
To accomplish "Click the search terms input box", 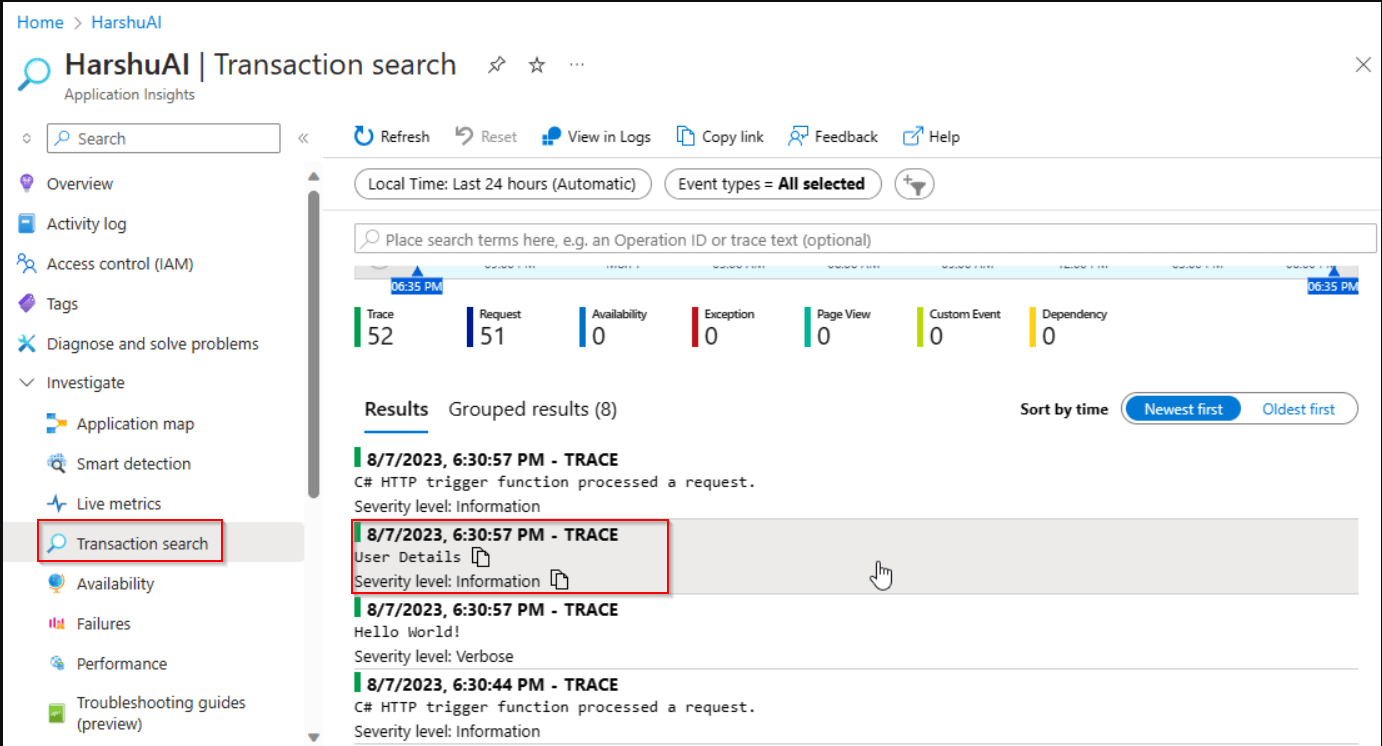I will pyautogui.click(x=866, y=240).
